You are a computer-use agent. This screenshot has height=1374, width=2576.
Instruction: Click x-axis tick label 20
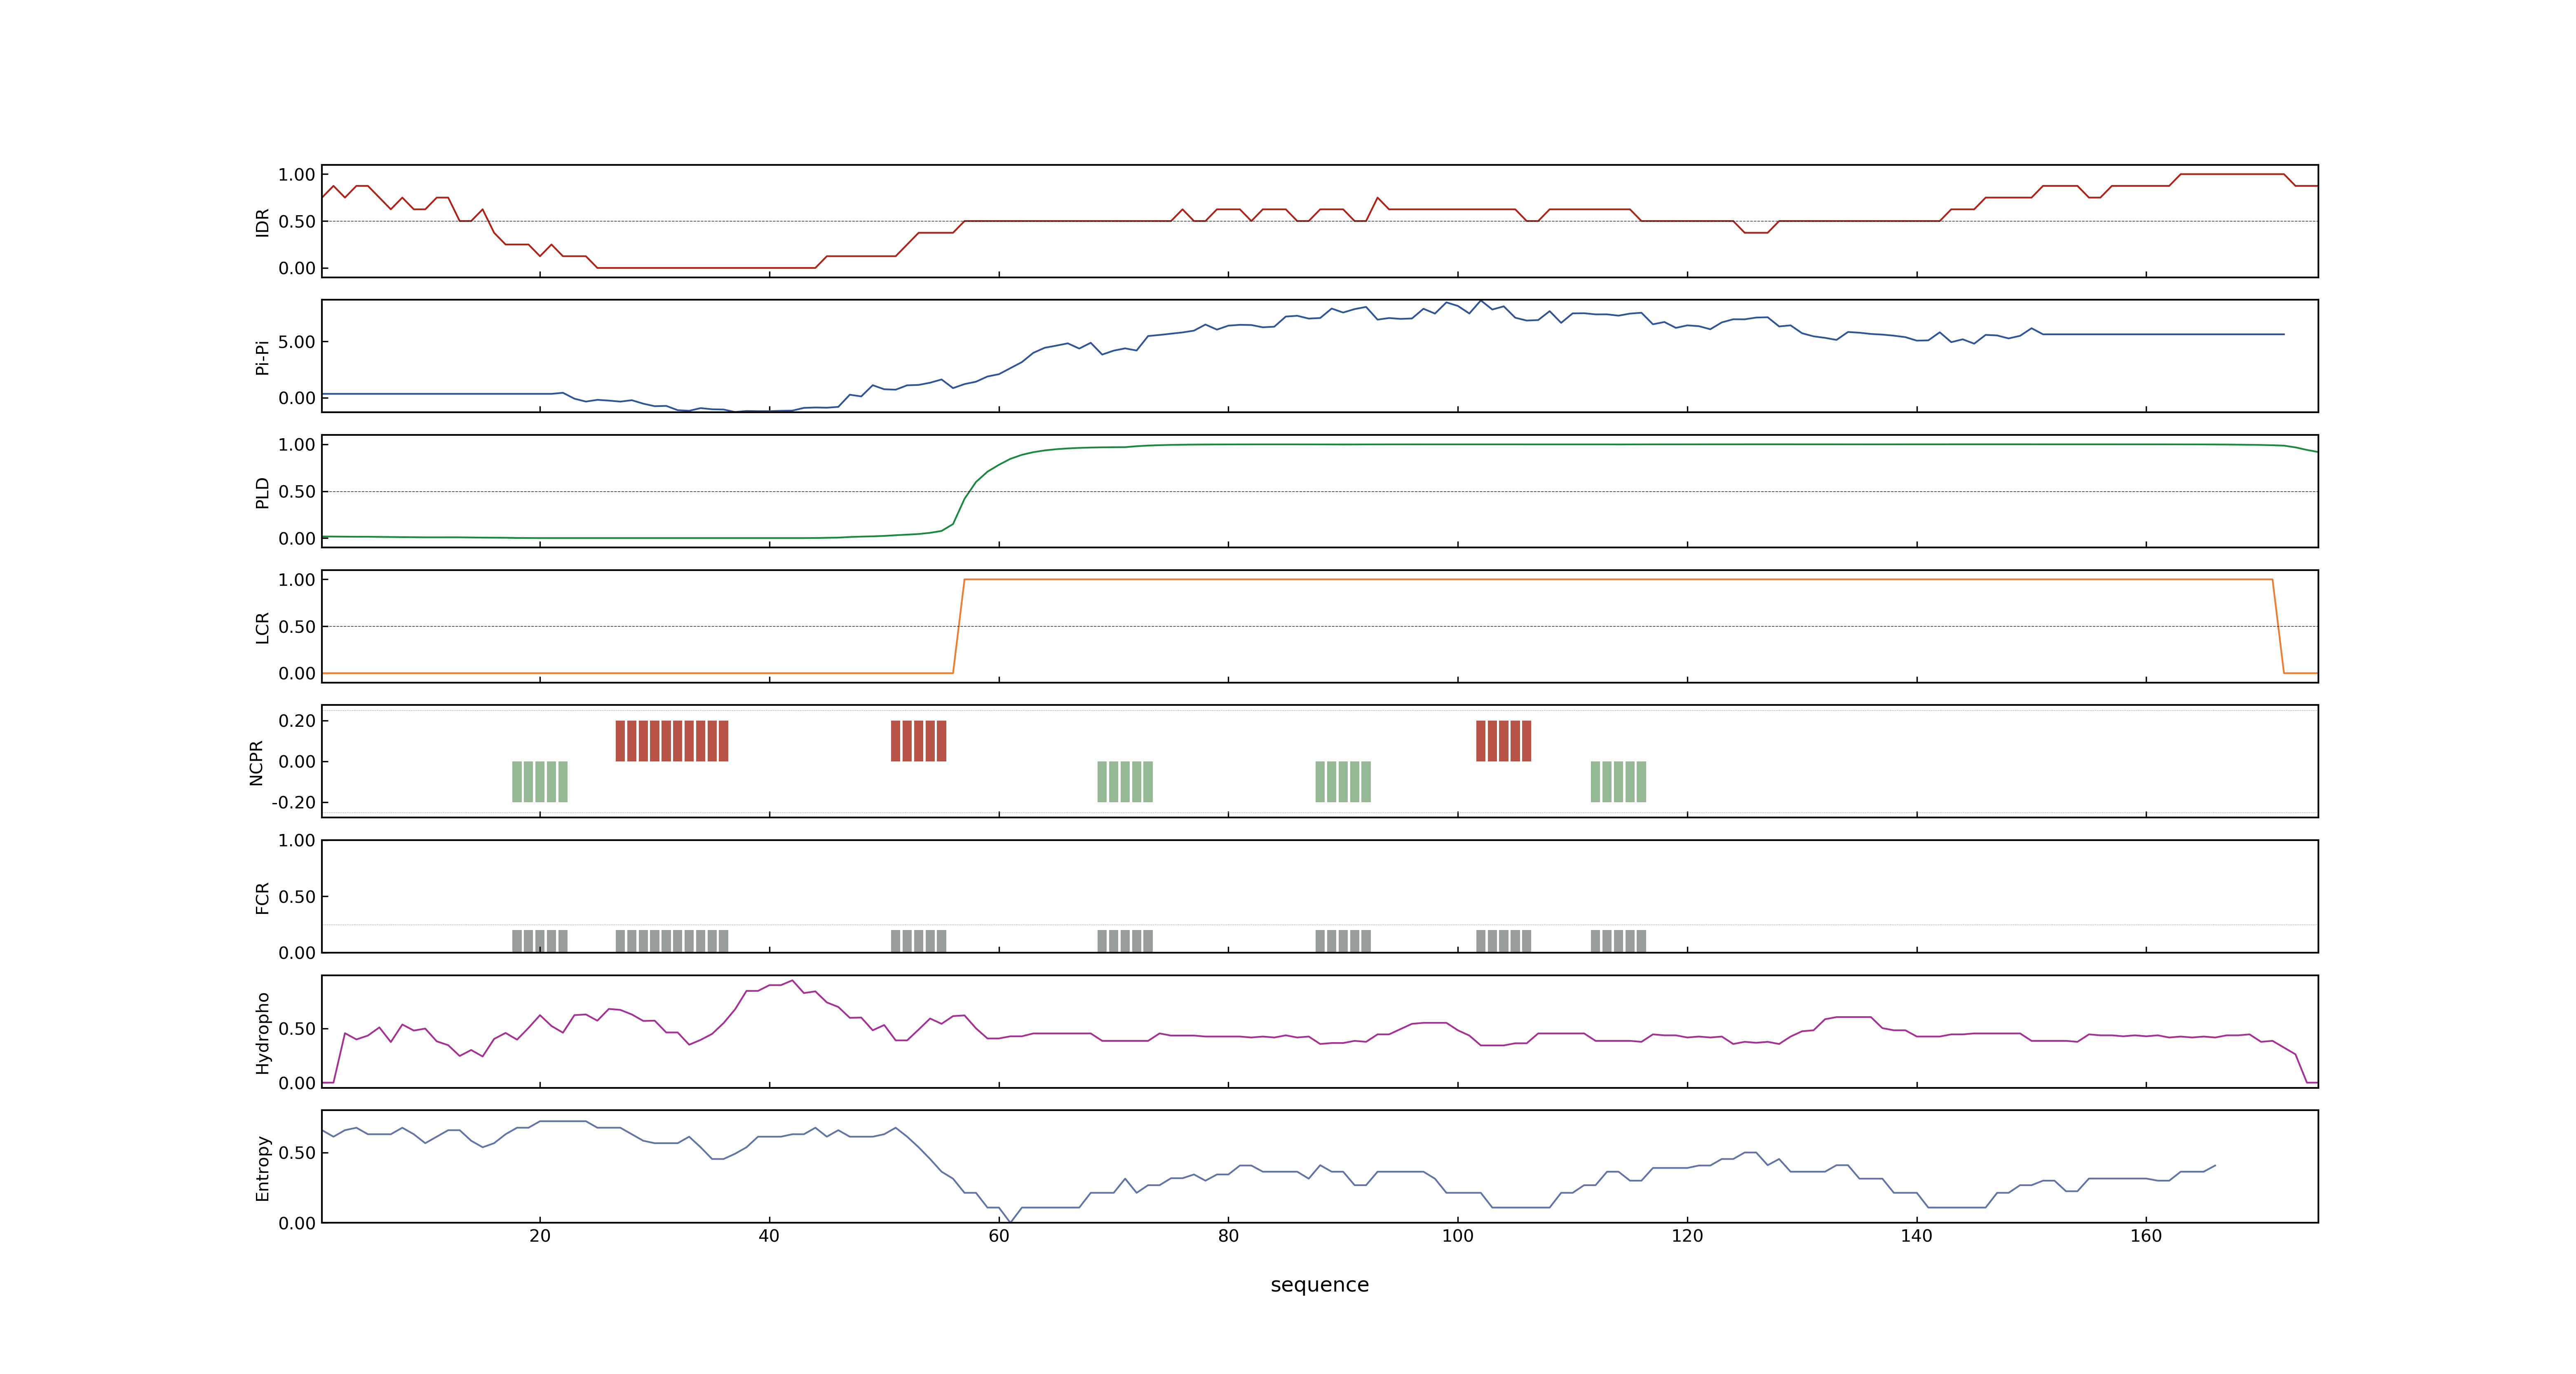[540, 1236]
